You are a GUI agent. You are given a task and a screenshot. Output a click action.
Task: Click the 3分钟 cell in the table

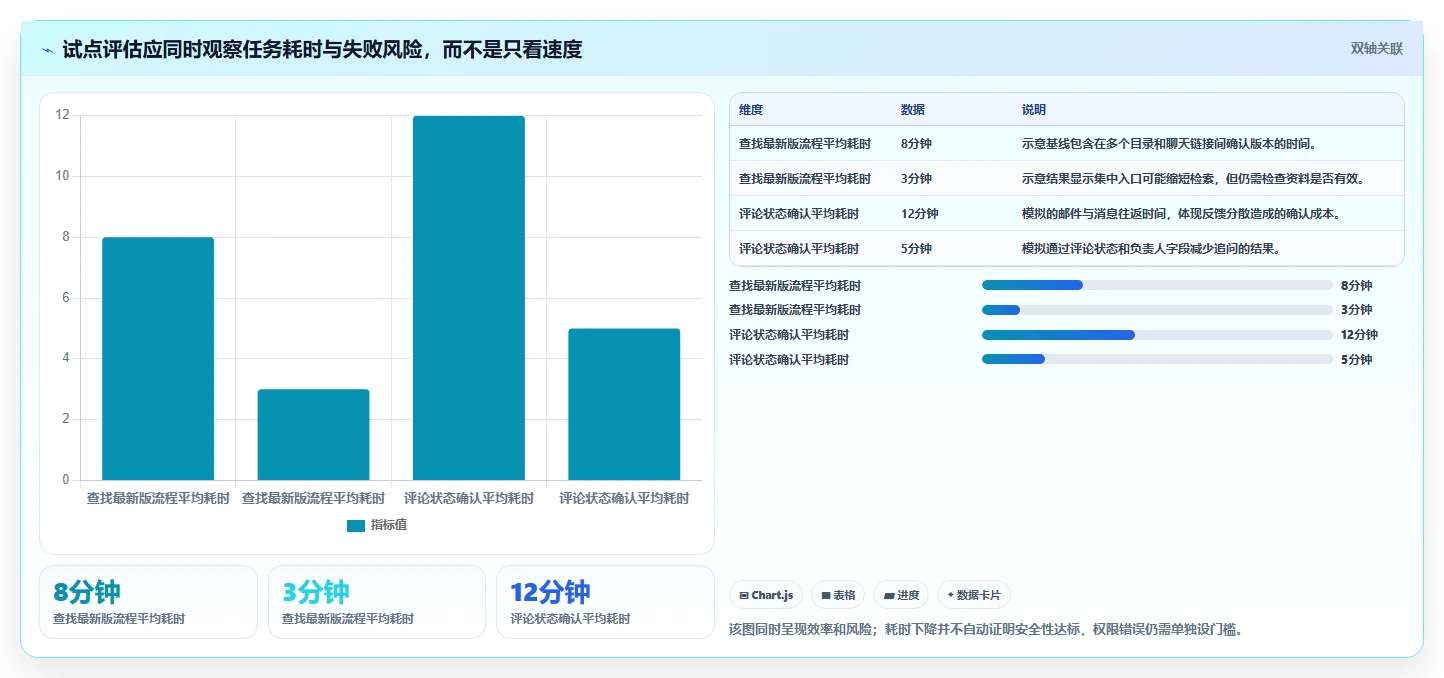[x=916, y=179]
